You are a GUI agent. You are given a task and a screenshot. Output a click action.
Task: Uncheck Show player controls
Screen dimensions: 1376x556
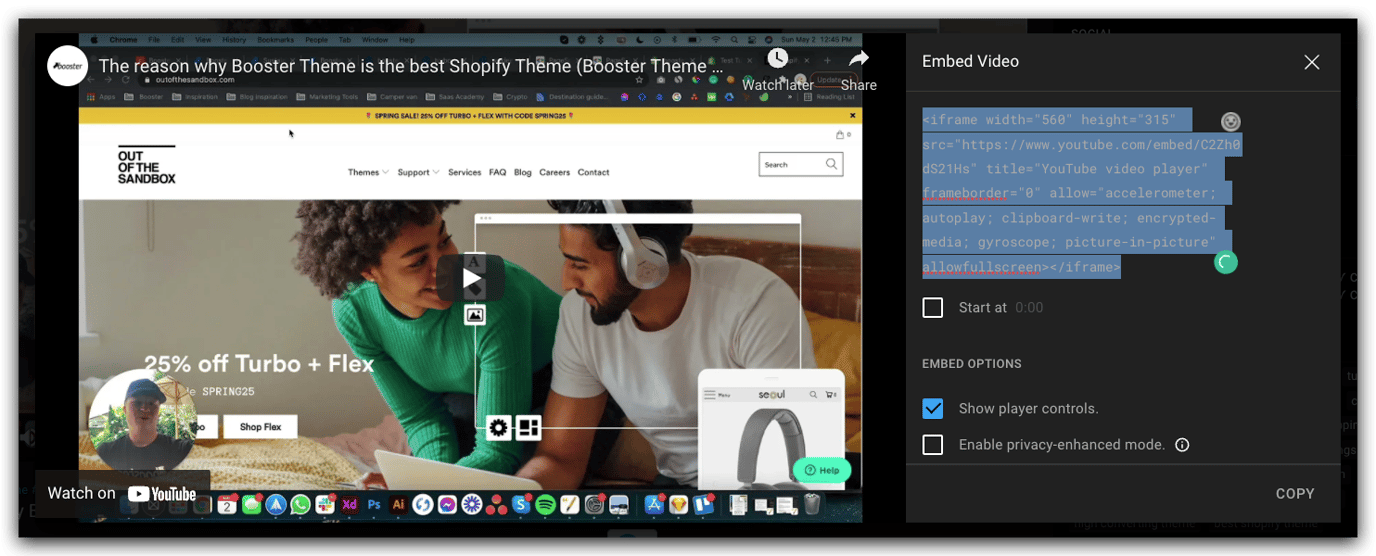tap(933, 408)
